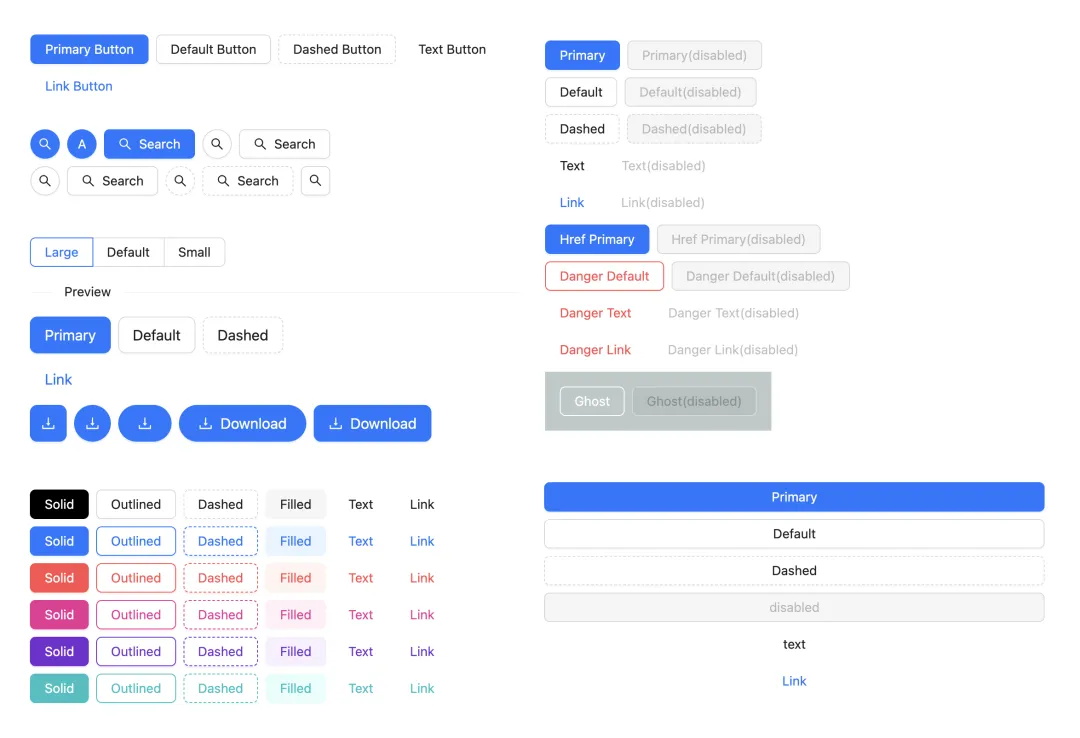Select the Small size radio option
1080x738 pixels.
194,252
